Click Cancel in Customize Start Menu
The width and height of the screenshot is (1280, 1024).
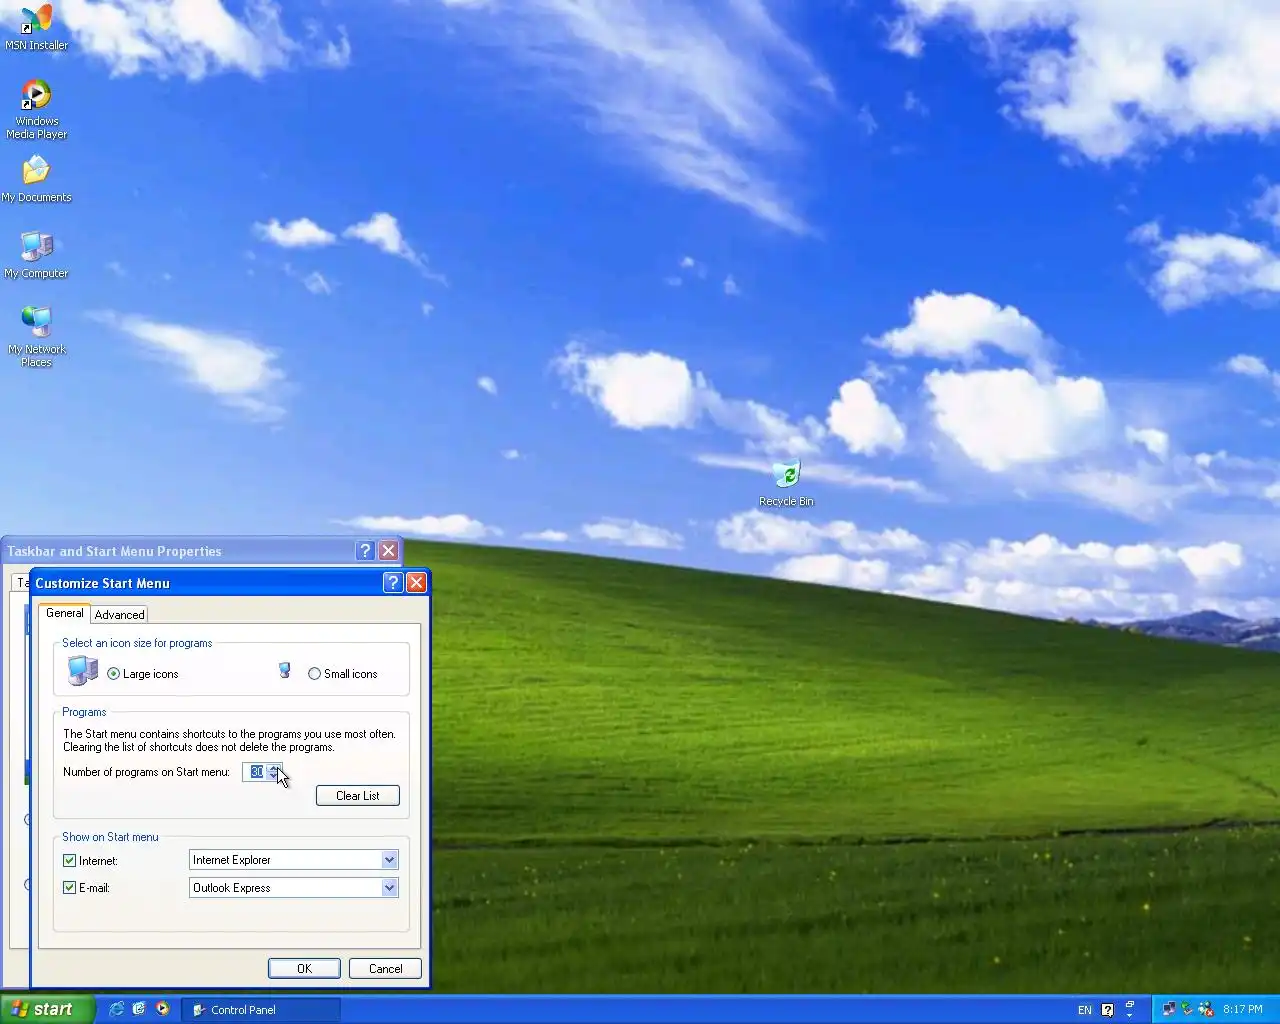(385, 968)
